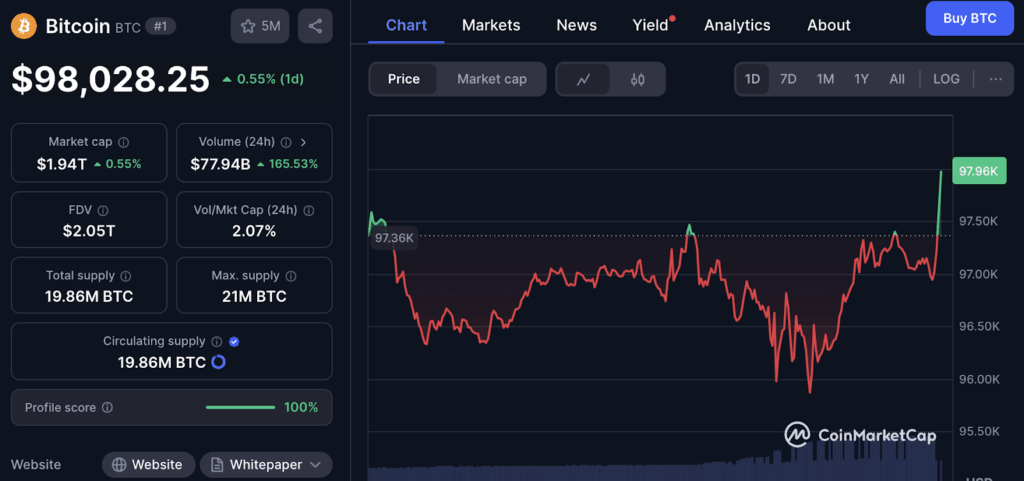Click the Buy BTC button
1024x481 pixels.
969,18
